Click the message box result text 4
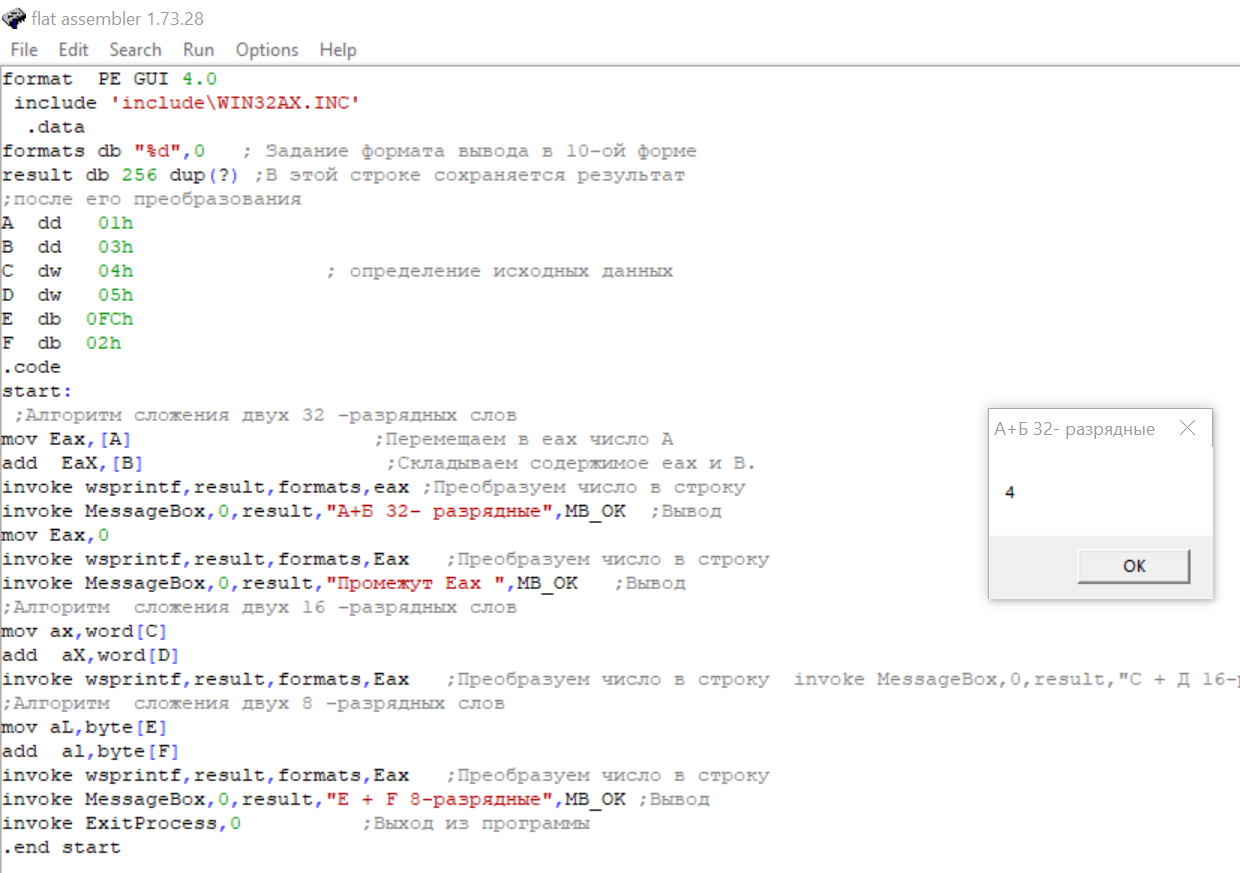This screenshot has height=873, width=1240. [1010, 493]
